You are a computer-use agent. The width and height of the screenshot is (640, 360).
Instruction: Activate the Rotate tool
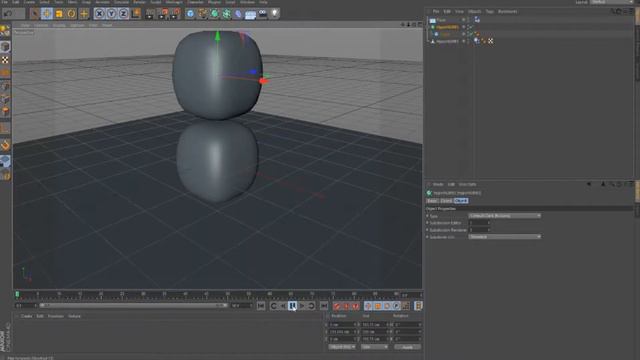(71, 14)
